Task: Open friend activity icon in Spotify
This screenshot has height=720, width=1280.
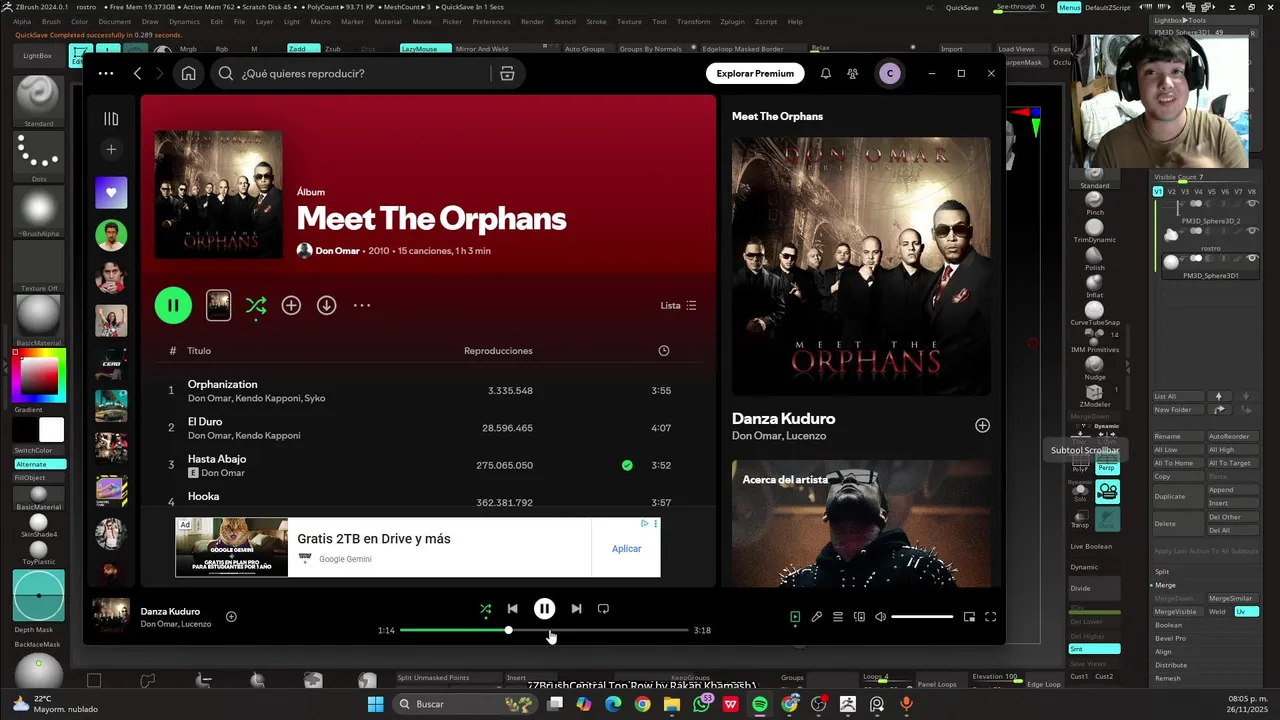Action: point(852,73)
